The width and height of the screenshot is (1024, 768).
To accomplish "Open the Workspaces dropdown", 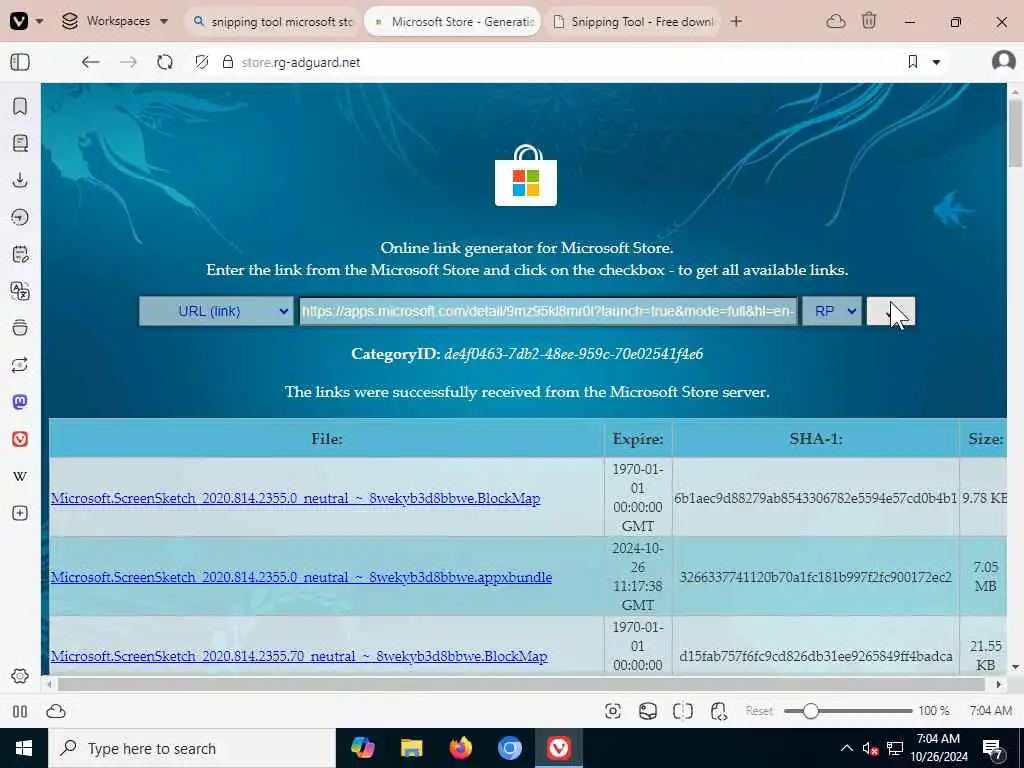I will pos(115,21).
